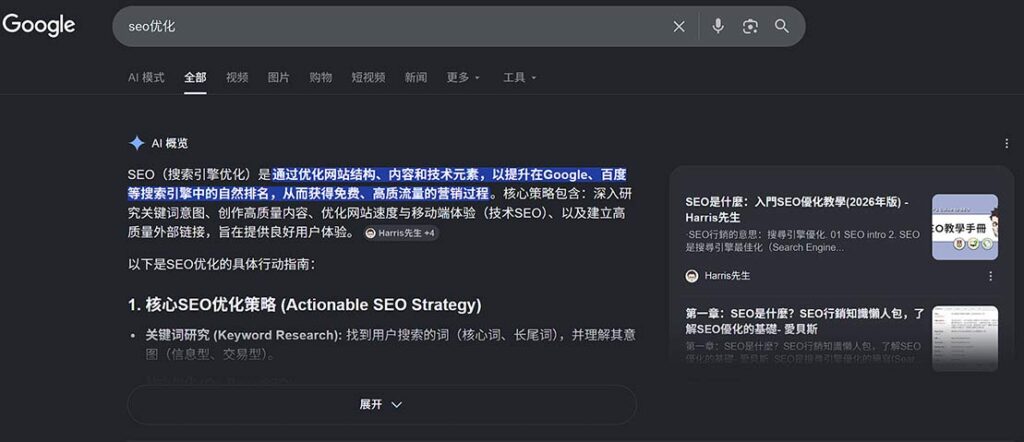Click the AI 概览 sparkle icon

pos(136,143)
